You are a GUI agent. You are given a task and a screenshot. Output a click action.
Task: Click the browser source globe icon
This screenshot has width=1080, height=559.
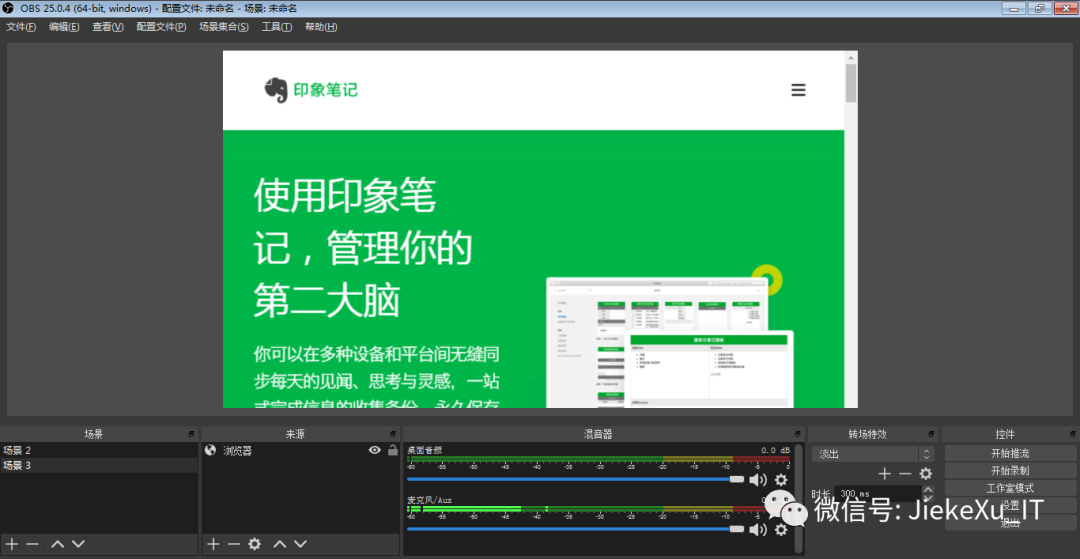(x=211, y=450)
